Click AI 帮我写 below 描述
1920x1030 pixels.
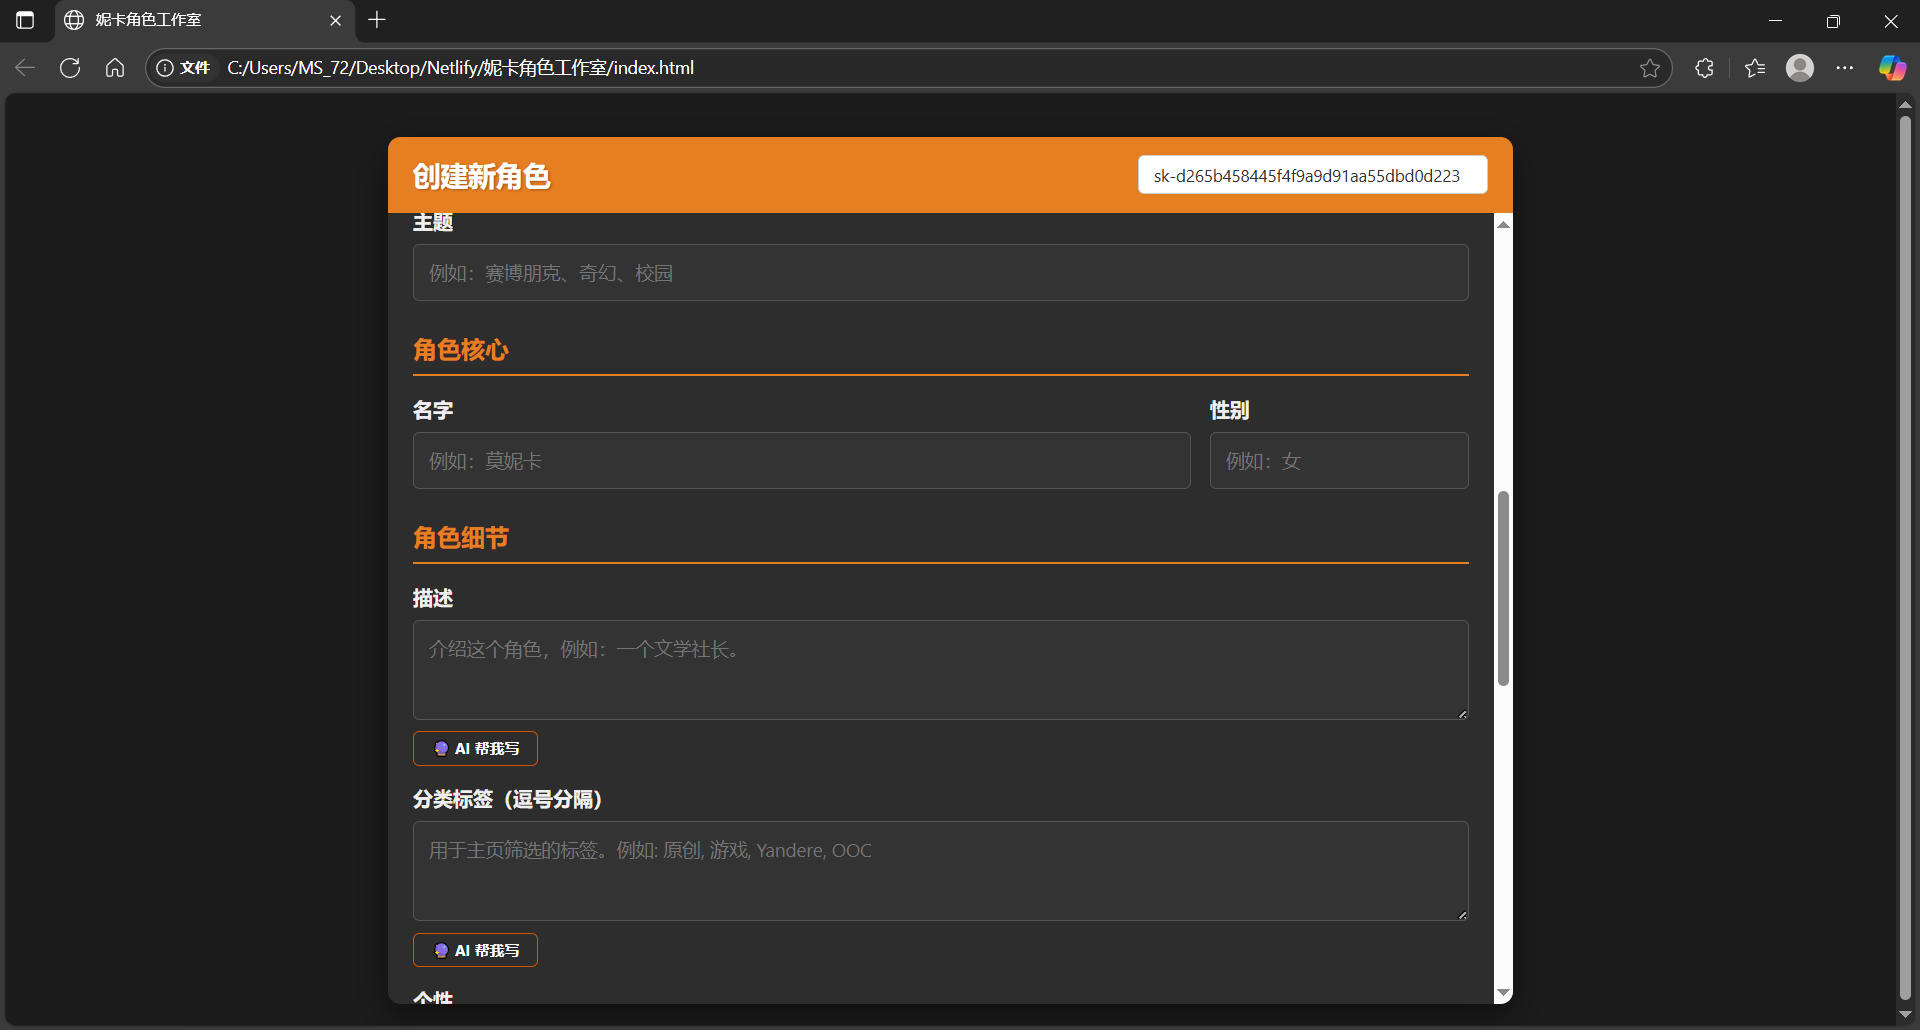coord(475,748)
